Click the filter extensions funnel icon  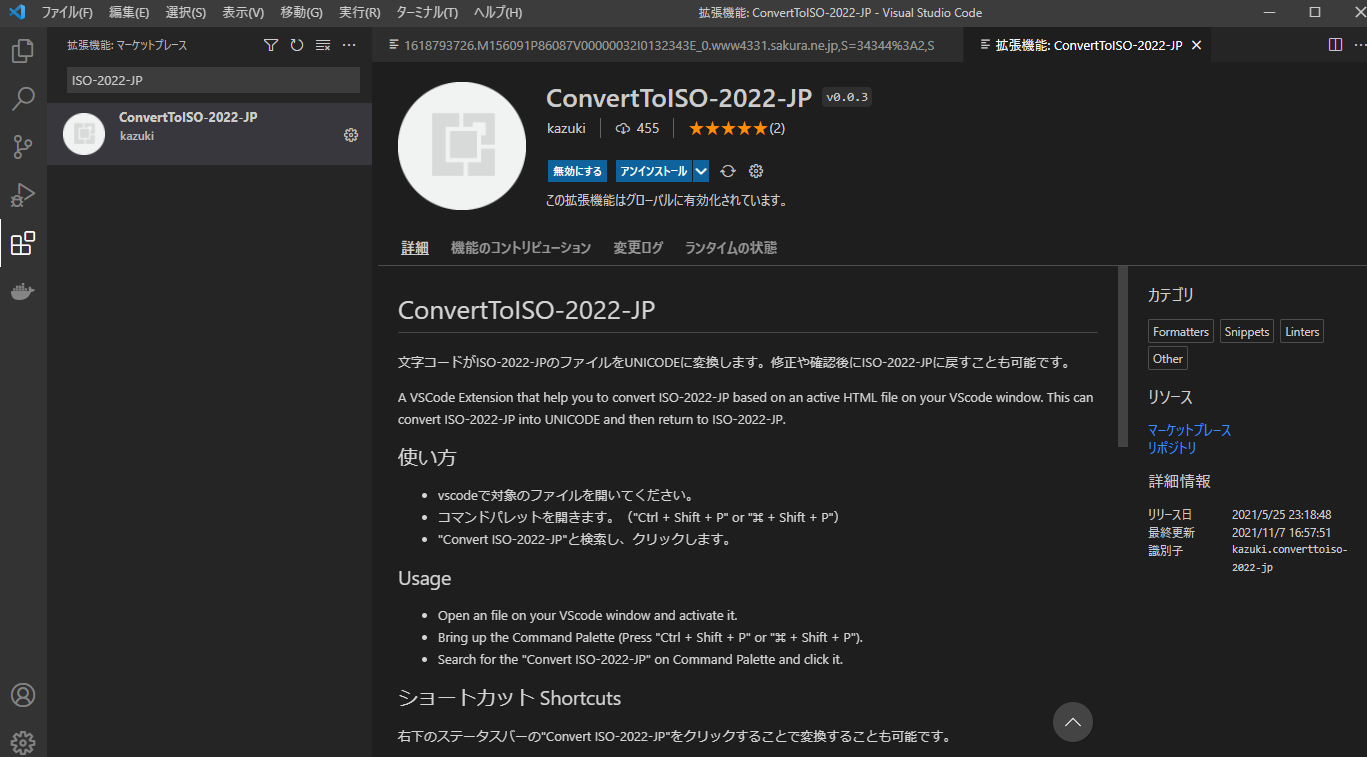pyautogui.click(x=271, y=45)
